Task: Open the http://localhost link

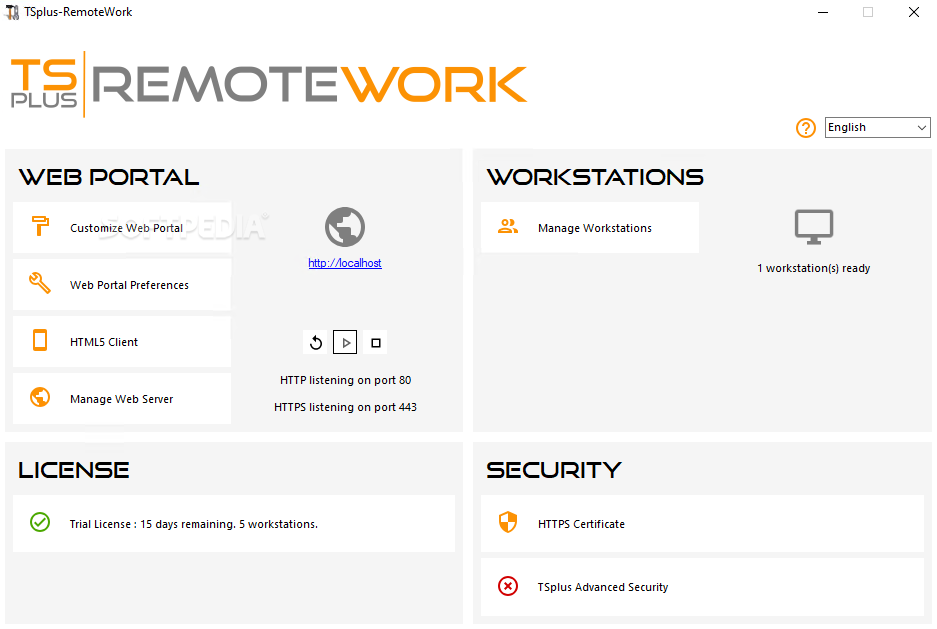Action: 345,263
